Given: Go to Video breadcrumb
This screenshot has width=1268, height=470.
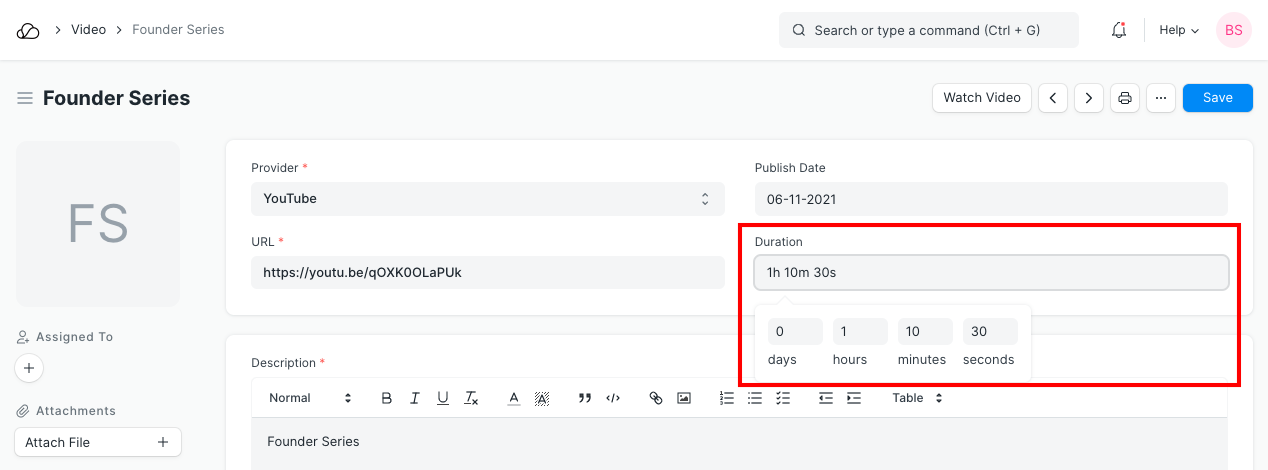Looking at the screenshot, I should [88, 30].
